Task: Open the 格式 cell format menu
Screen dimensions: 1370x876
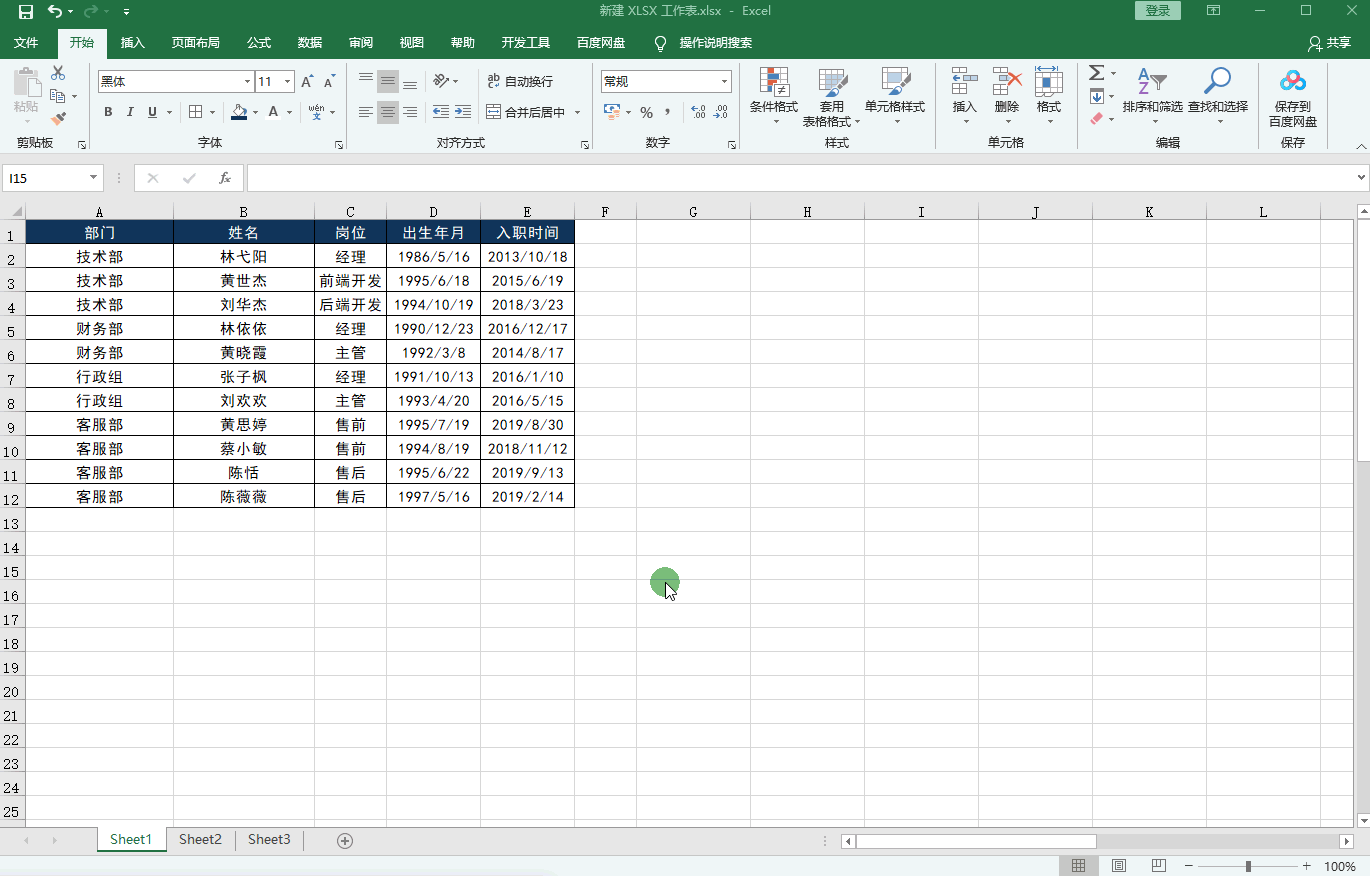Action: coord(1049,96)
